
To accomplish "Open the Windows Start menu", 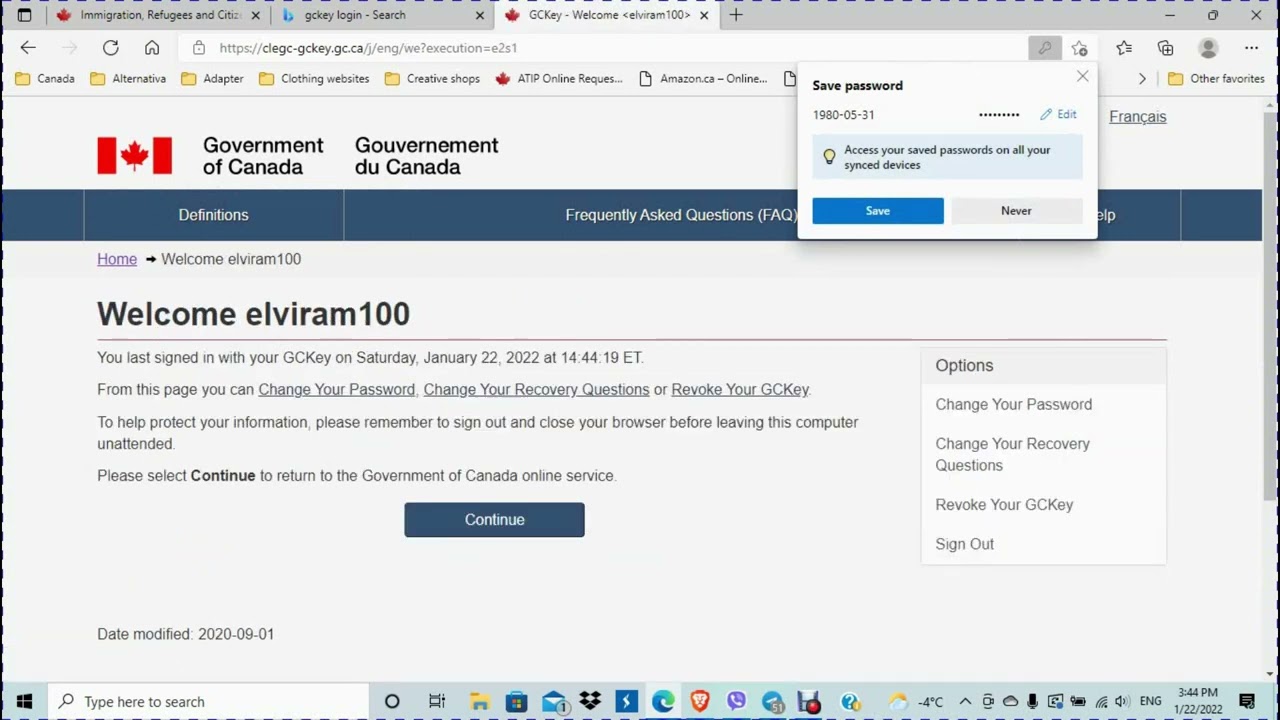I will (x=24, y=701).
